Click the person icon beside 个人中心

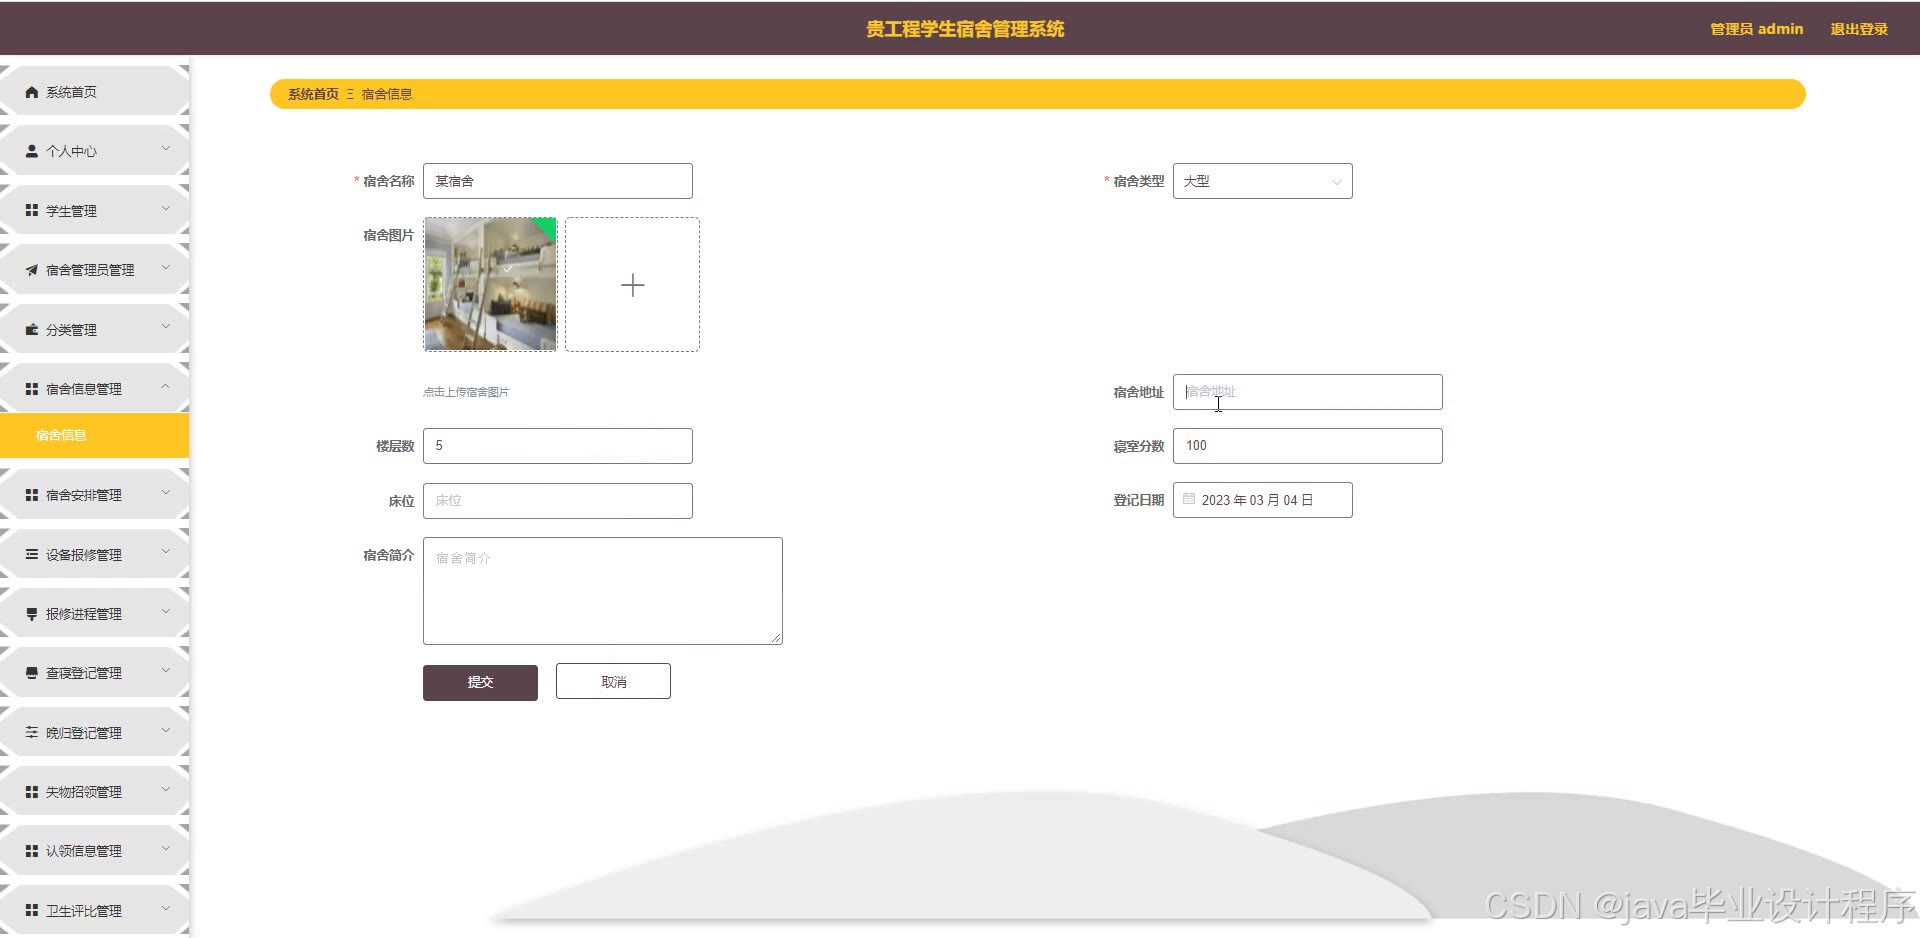(x=32, y=151)
